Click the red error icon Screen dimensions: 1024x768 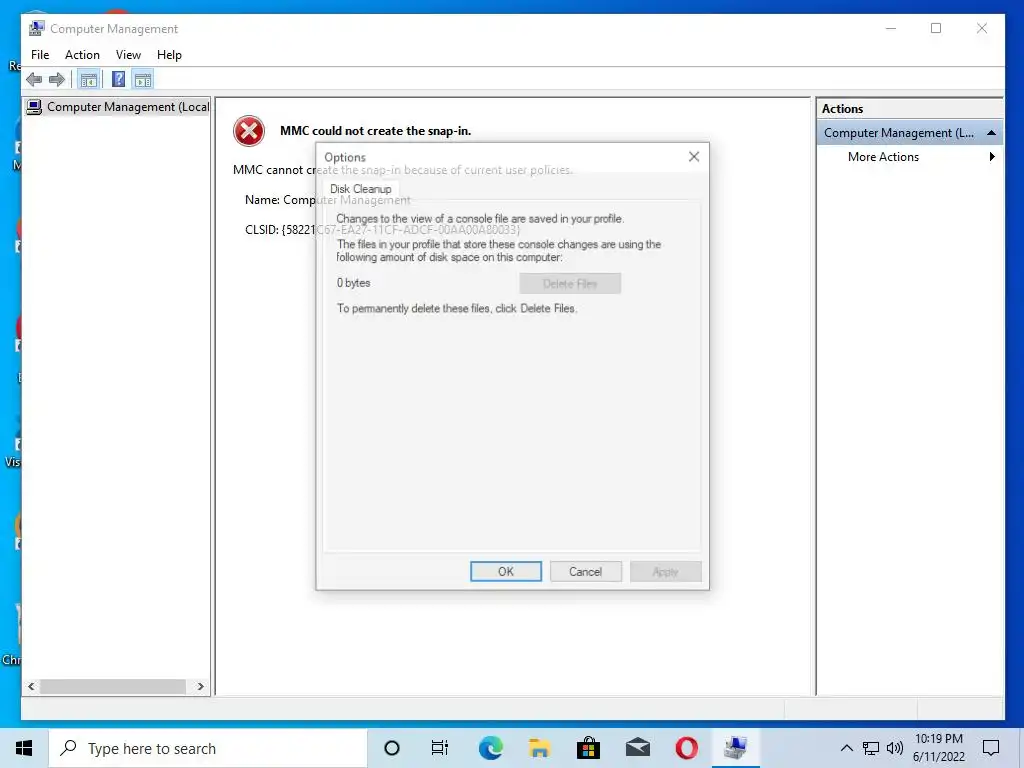[249, 131]
